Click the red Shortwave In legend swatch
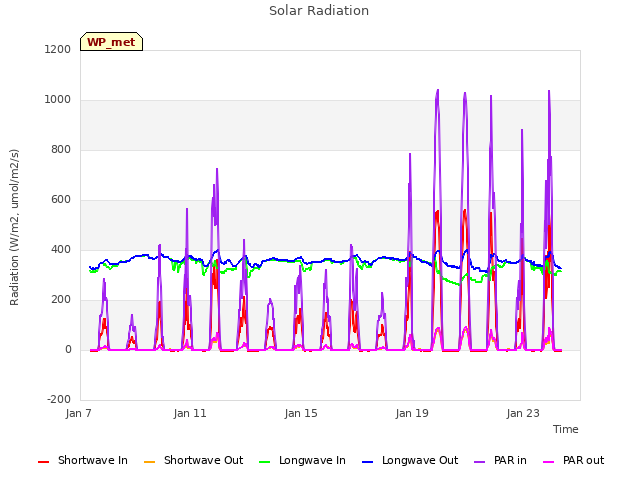640x480 pixels. point(43,462)
